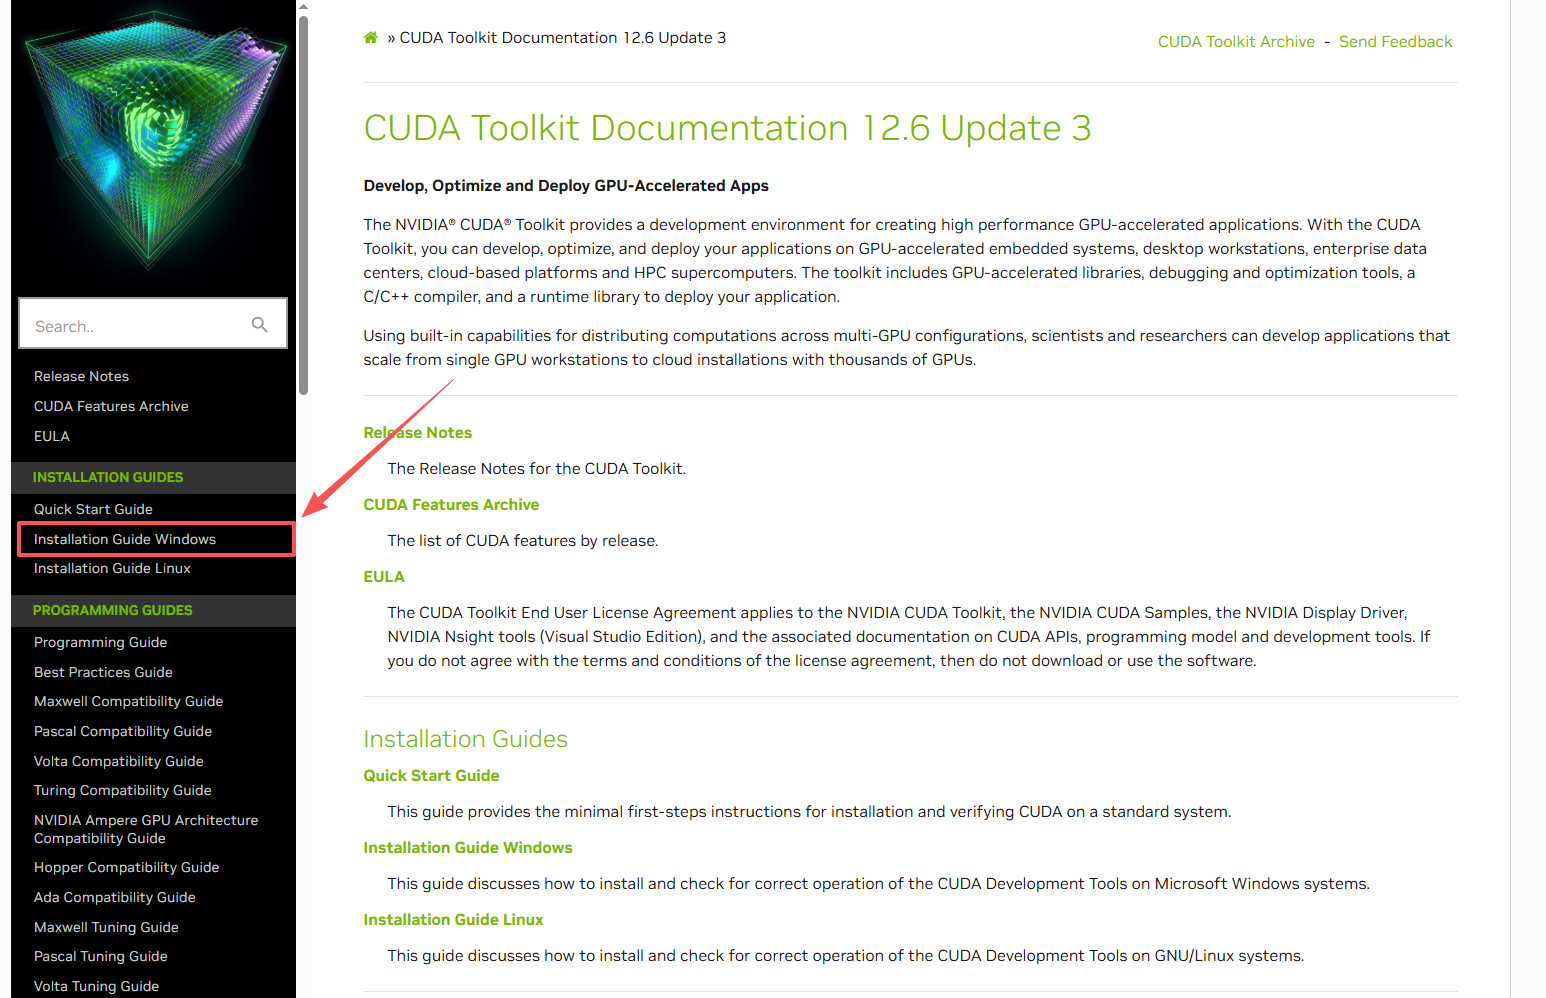Click the search magnifier icon

point(260,325)
